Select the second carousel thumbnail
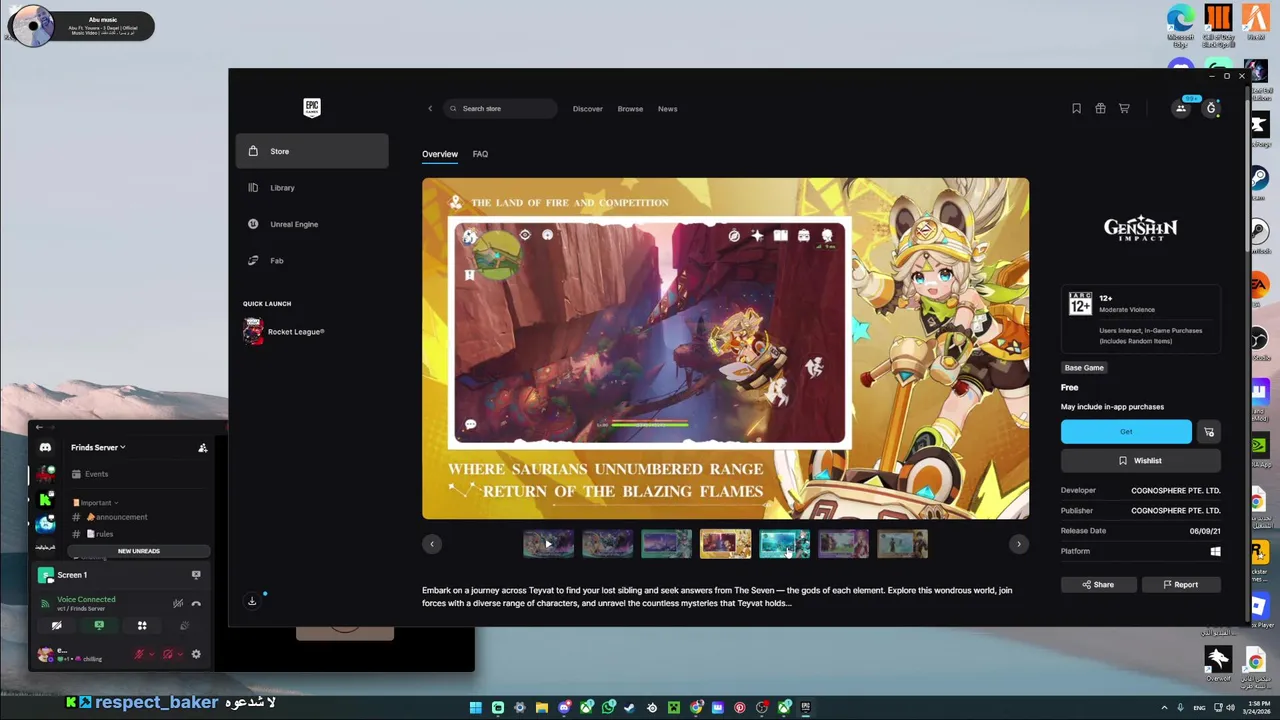The image size is (1280, 720). tap(607, 544)
